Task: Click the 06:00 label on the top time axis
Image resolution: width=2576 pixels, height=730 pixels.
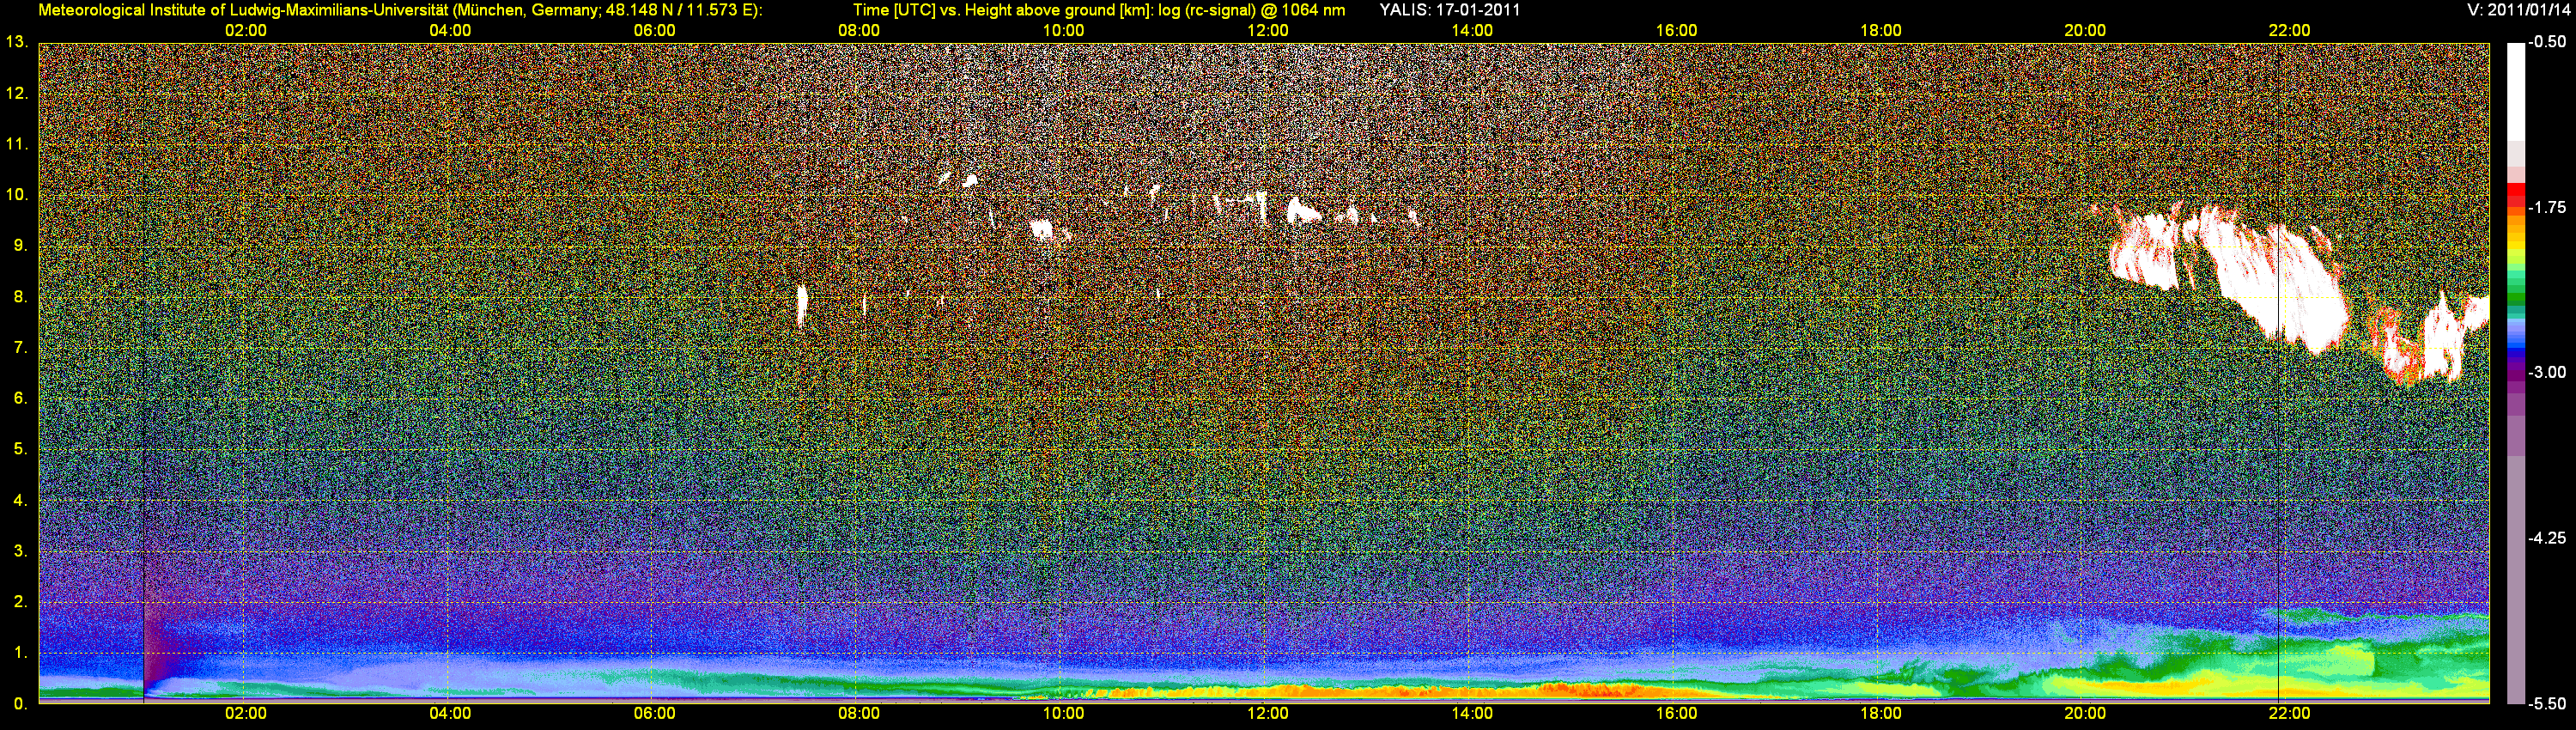Action: pos(654,30)
